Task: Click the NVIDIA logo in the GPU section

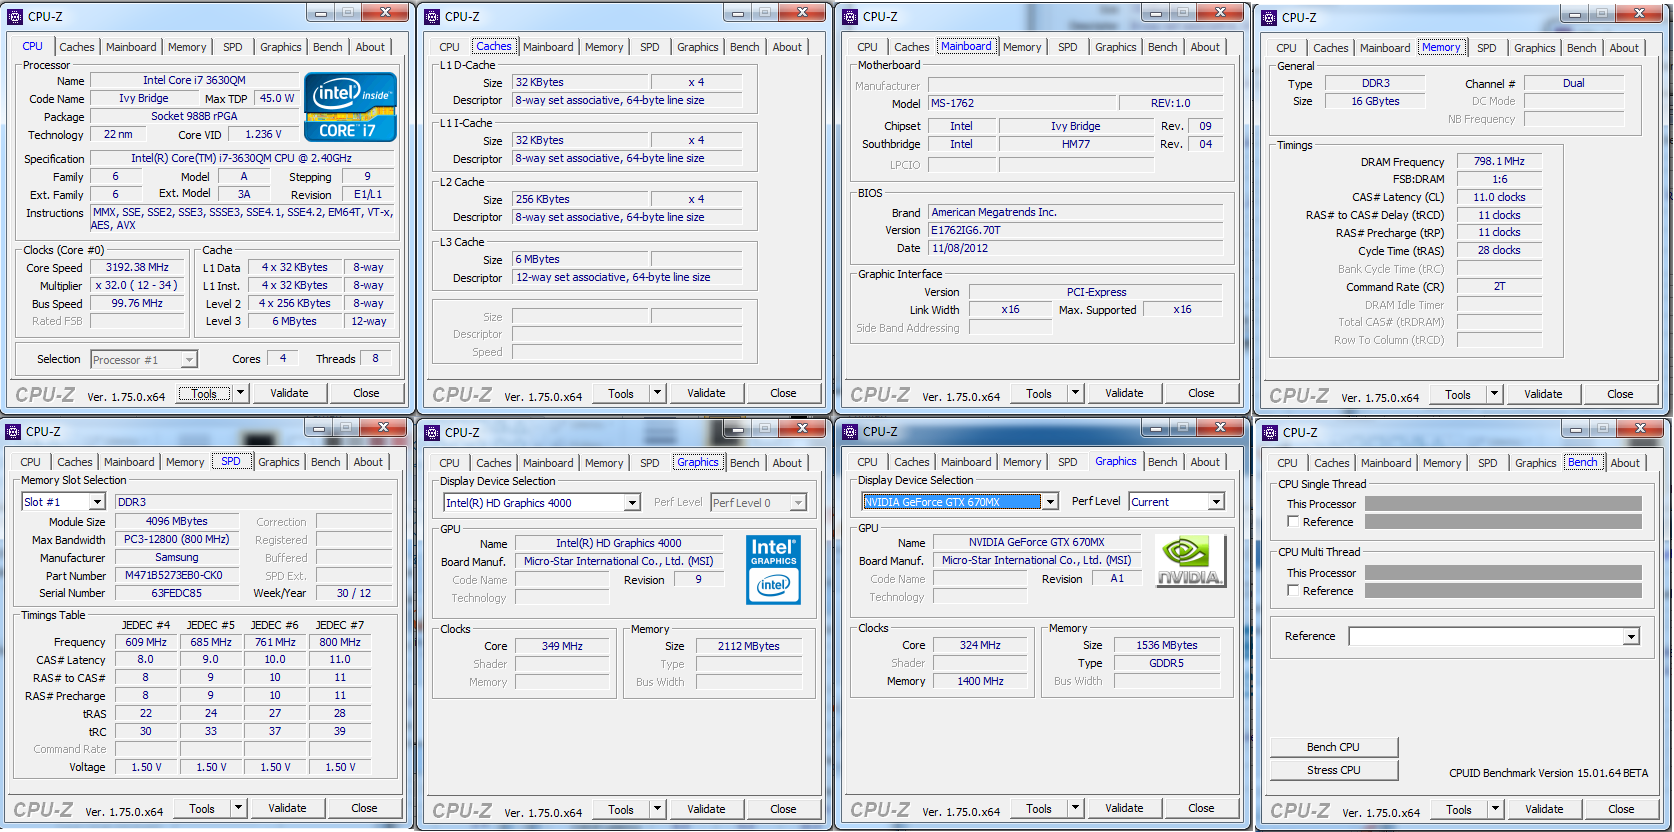Action: (1189, 561)
